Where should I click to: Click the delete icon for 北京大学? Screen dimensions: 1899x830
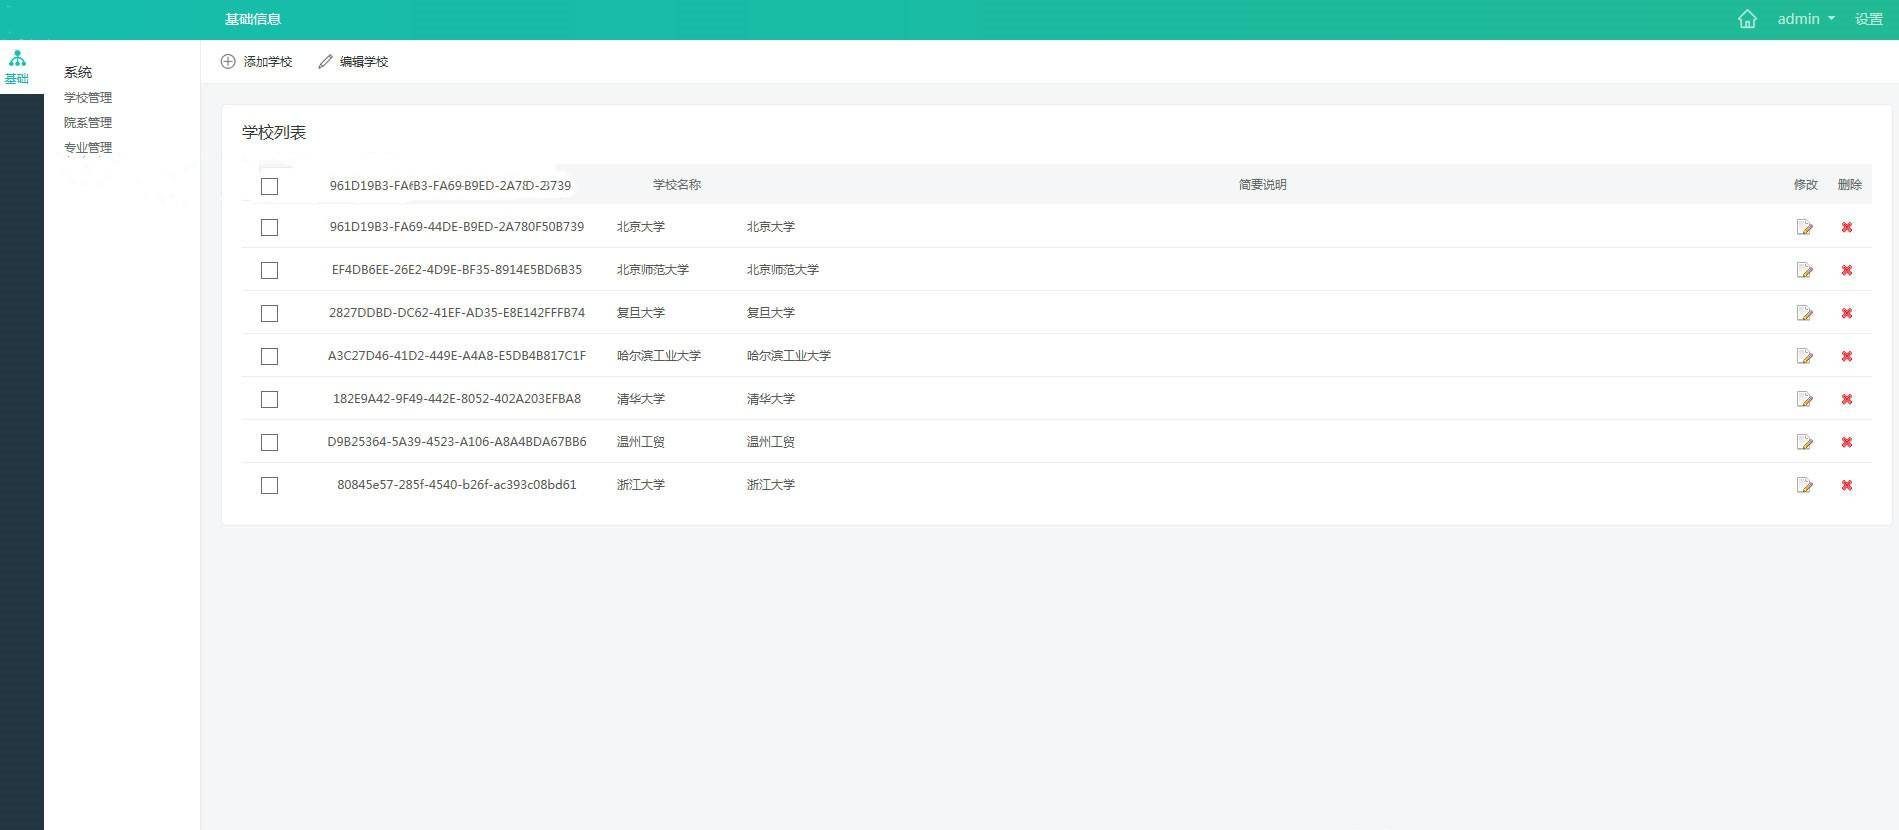(1847, 227)
